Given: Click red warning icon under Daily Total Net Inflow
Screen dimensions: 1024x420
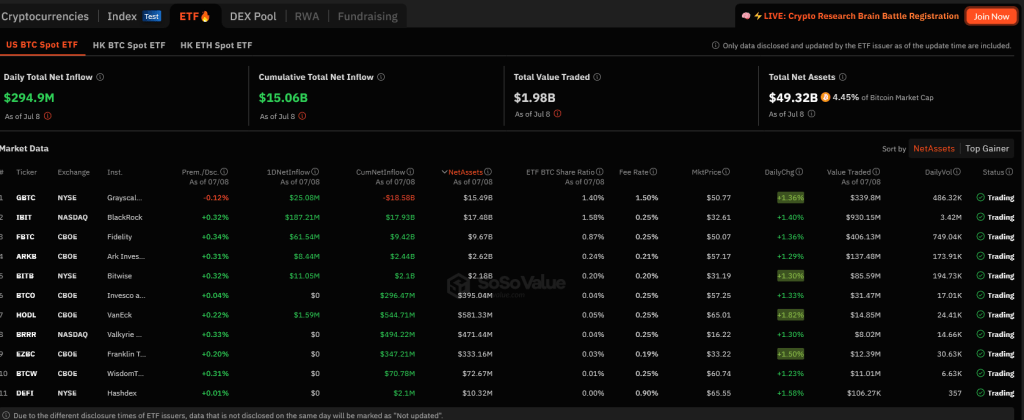Looking at the screenshot, I should pos(47,116).
